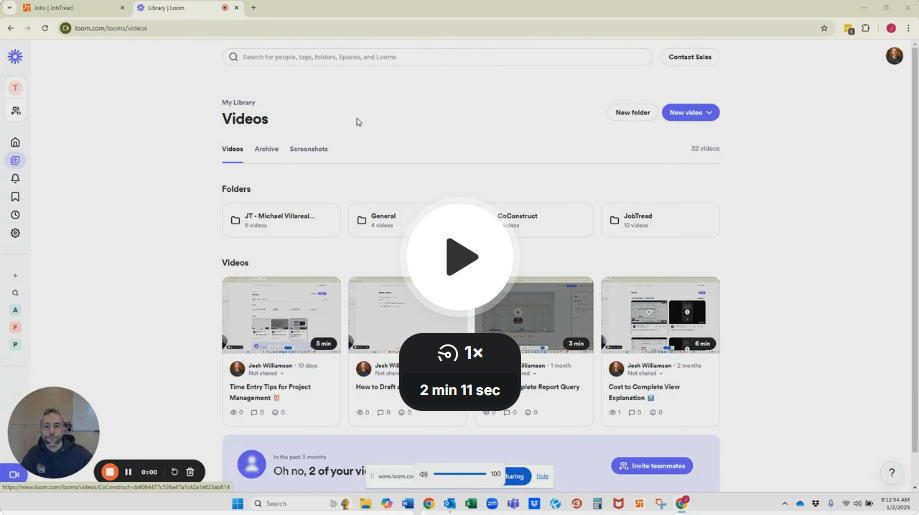The width and height of the screenshot is (919, 515).
Task: Open the Time Entry Tips video thumbnail
Action: pos(281,315)
